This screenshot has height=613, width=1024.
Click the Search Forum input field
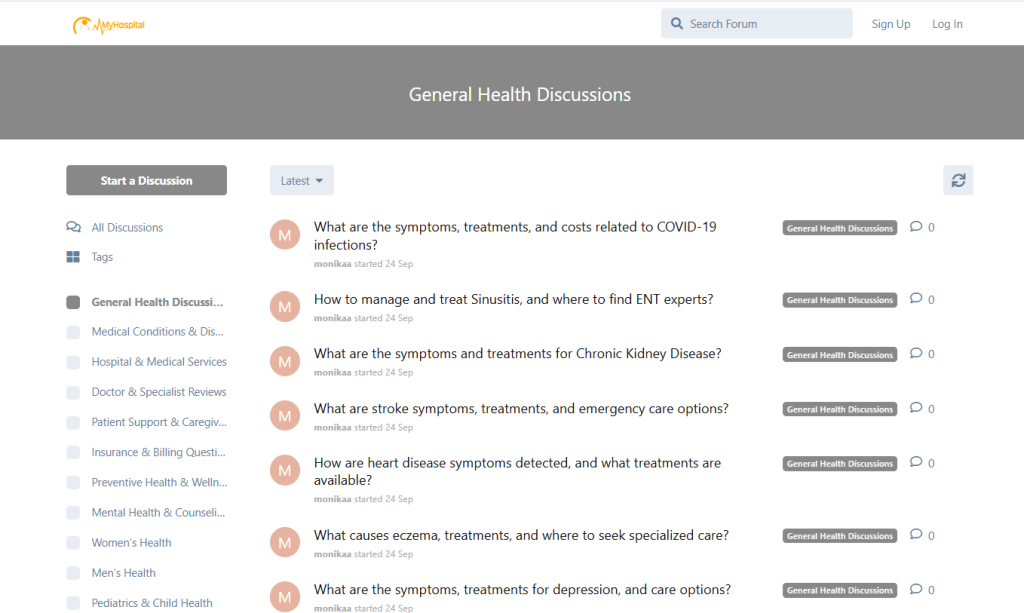(x=765, y=24)
